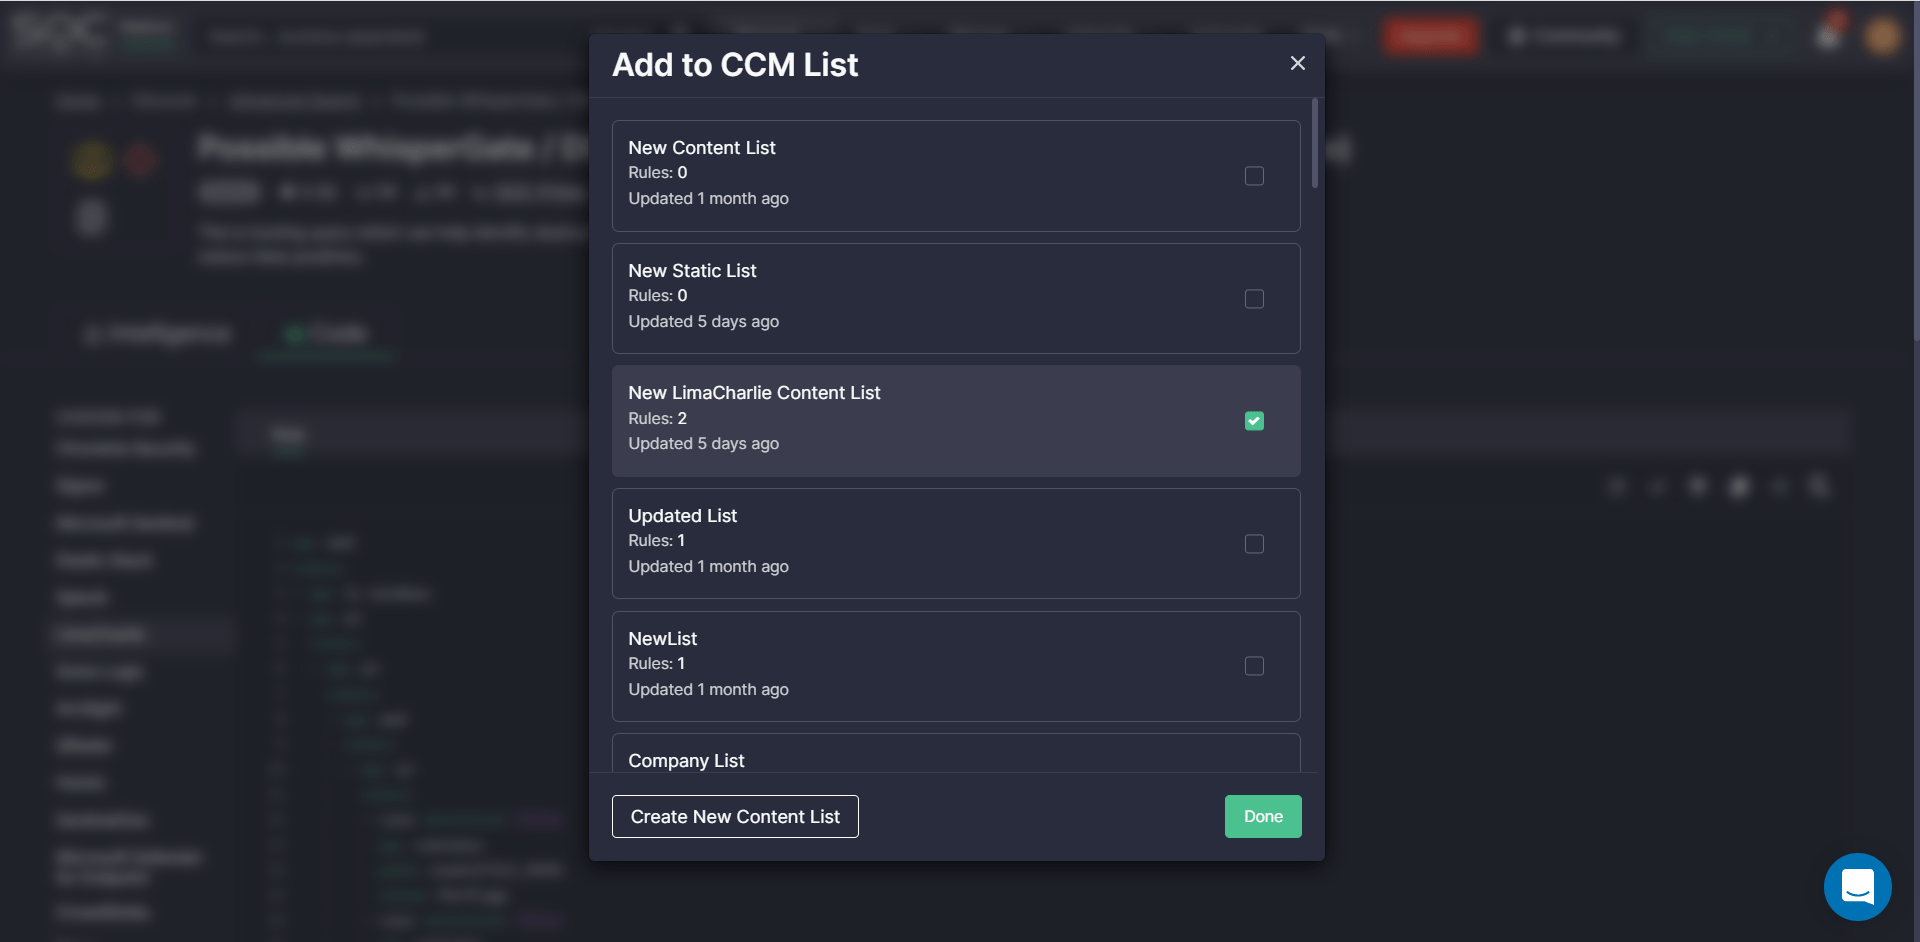Viewport: 1920px width, 942px height.
Task: Close the Add to CCM List dialog
Action: 1298,63
